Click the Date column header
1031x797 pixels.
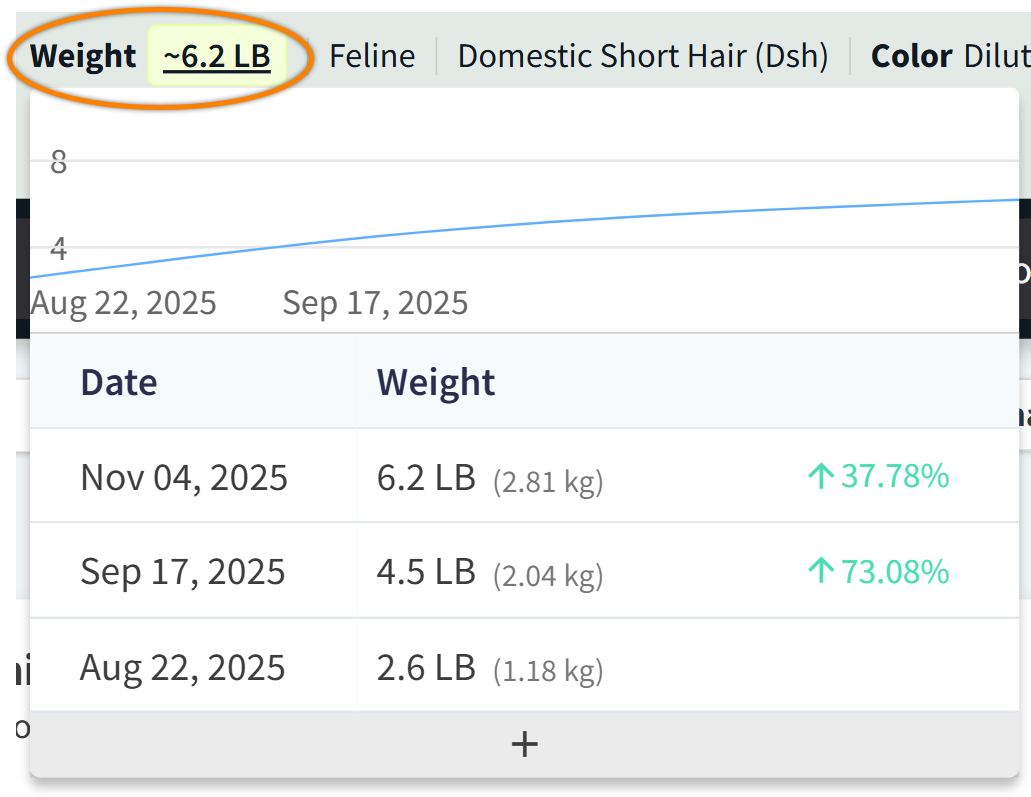point(119,382)
